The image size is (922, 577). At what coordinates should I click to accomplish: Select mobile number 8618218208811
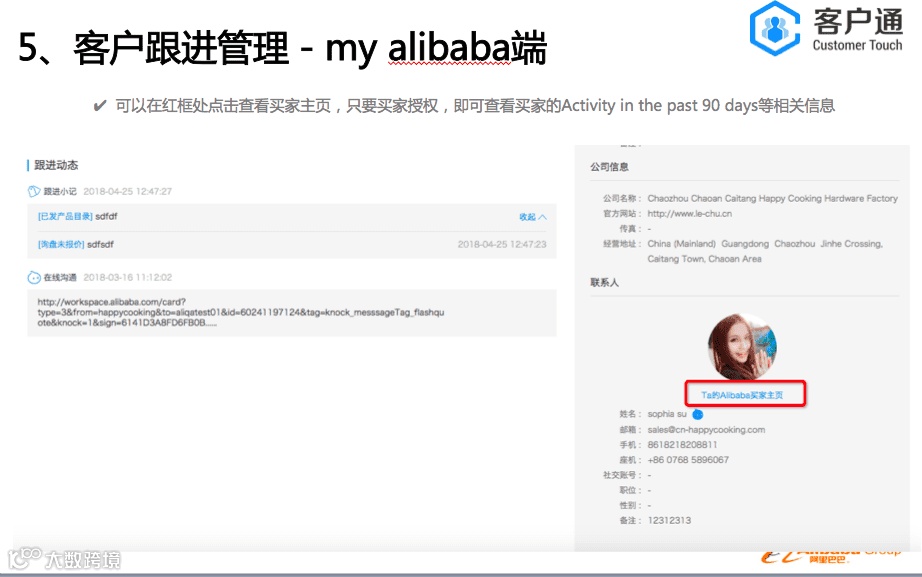pyautogui.click(x=682, y=445)
